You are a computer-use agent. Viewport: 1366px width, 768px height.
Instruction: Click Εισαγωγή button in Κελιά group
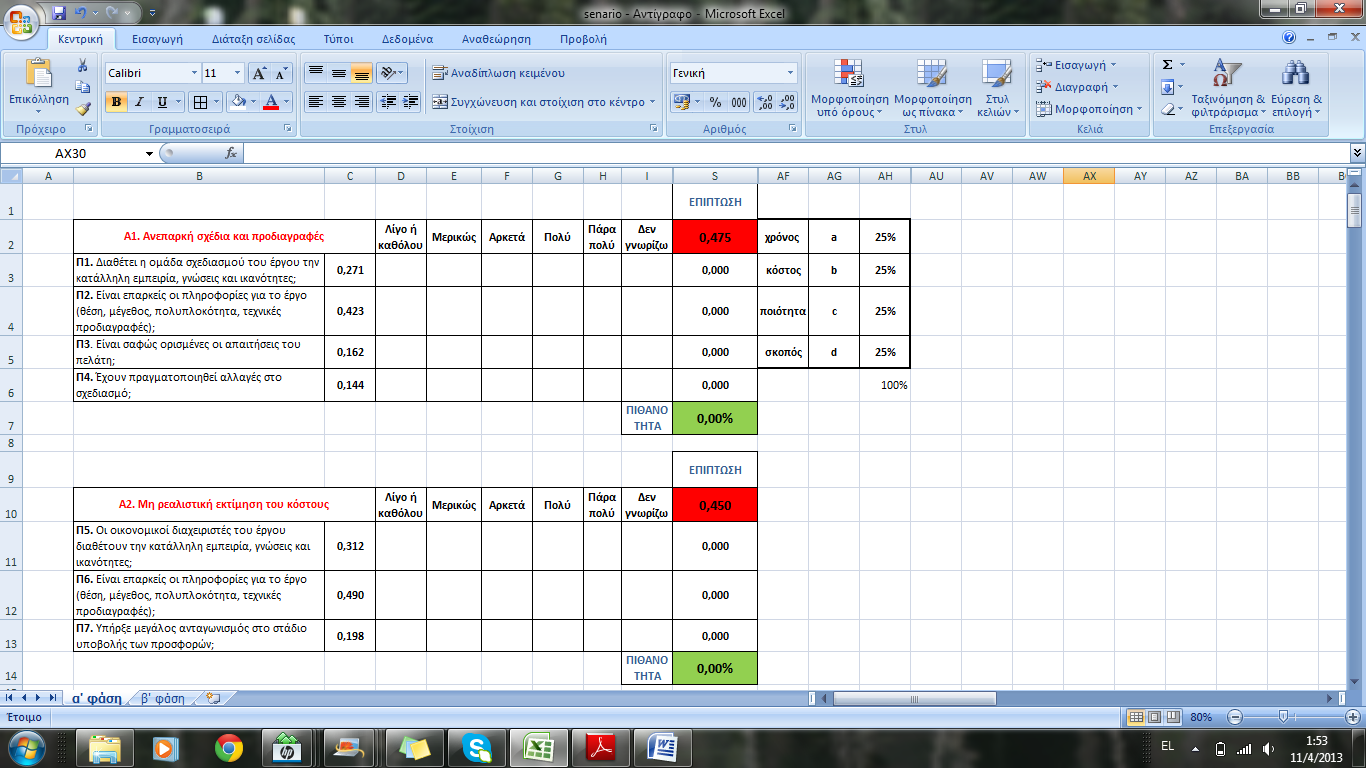[1078, 65]
